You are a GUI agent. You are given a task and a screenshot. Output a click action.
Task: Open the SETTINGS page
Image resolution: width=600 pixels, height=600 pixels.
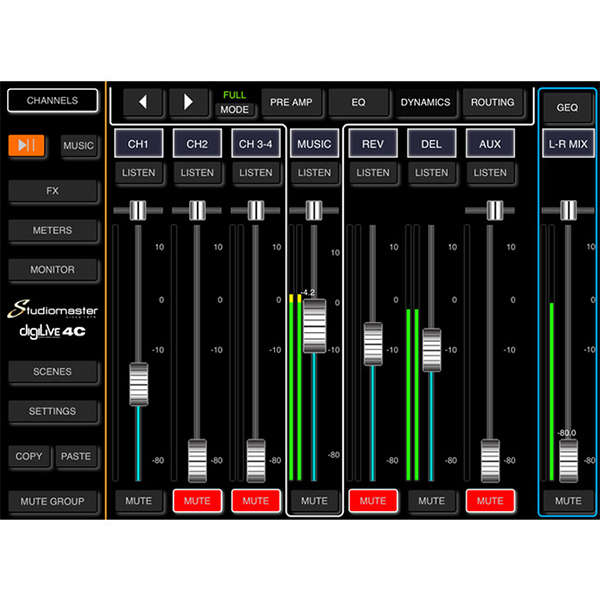pyautogui.click(x=52, y=411)
